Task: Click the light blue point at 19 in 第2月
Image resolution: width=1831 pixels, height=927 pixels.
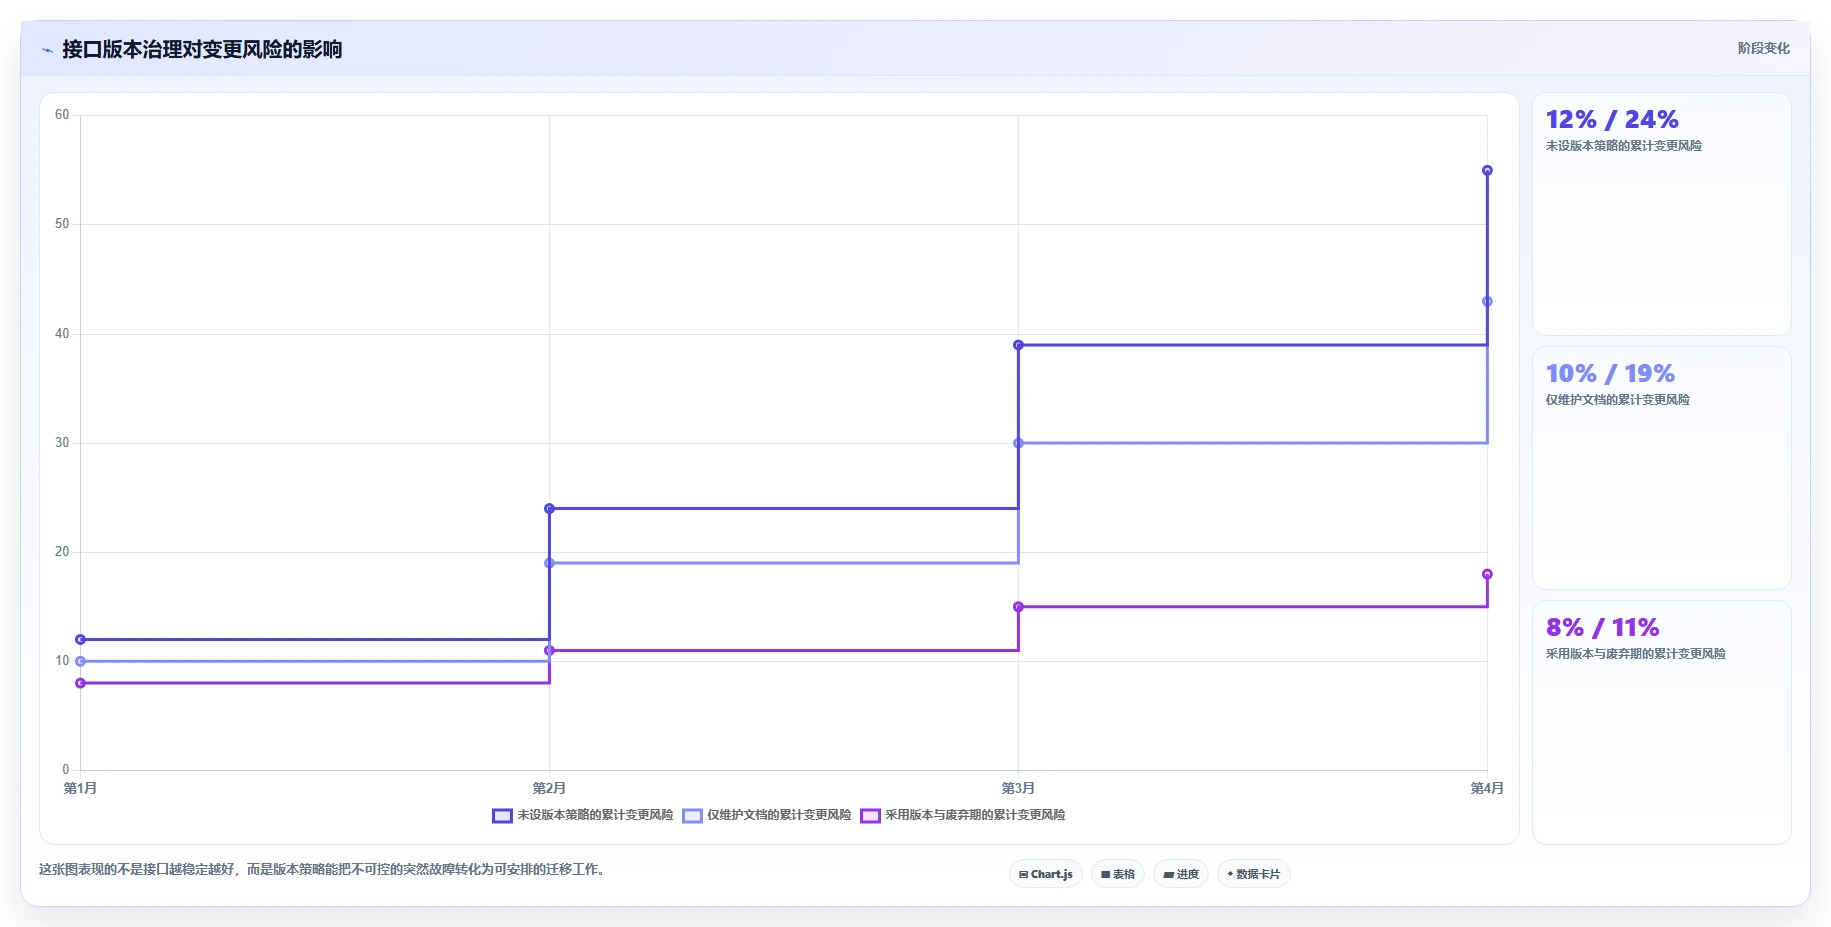Action: tap(549, 563)
